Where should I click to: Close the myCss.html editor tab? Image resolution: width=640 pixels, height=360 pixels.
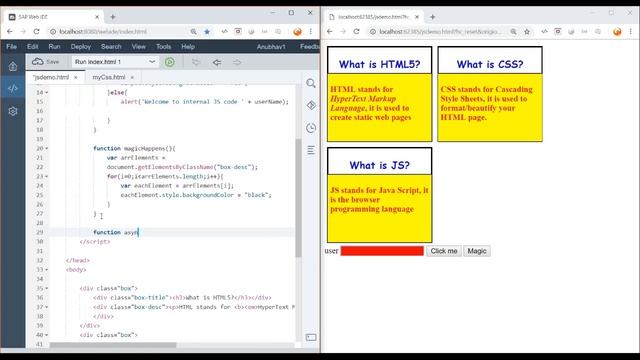pyautogui.click(x=132, y=77)
